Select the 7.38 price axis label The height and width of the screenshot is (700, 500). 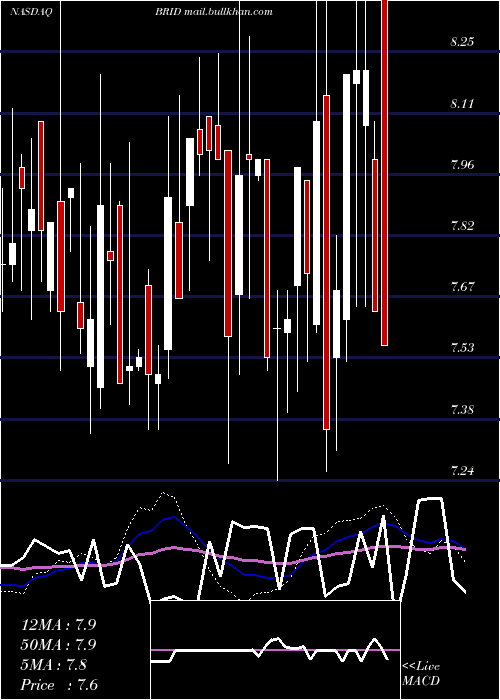[x=462, y=409]
